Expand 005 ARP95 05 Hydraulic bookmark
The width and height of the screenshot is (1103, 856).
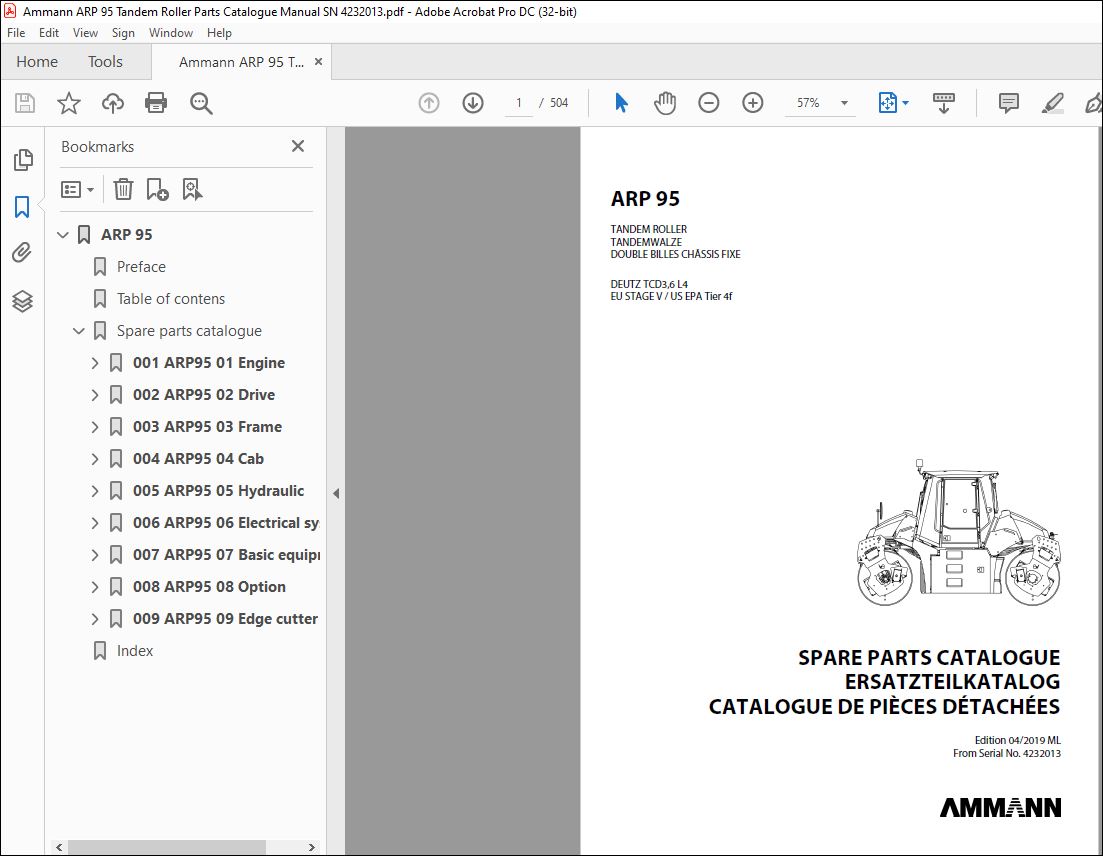click(x=95, y=491)
